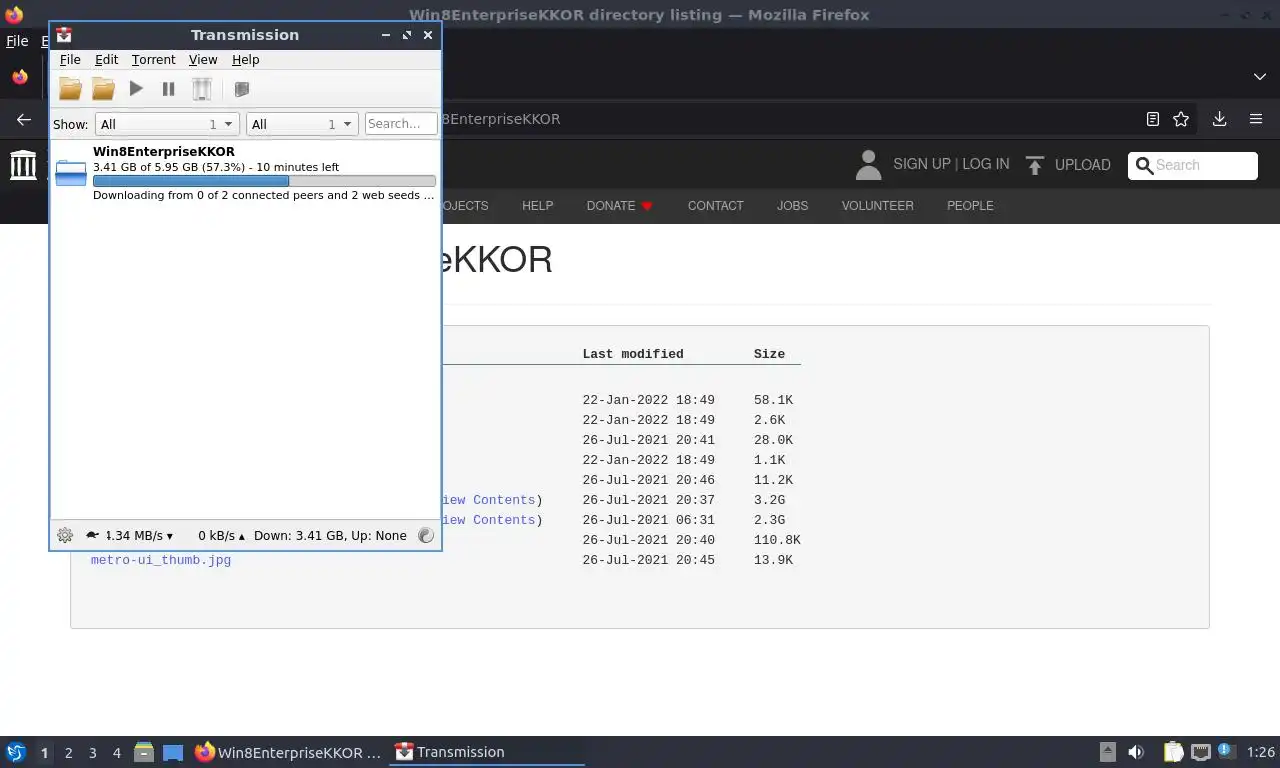Open the Lubuntu start menu icon
This screenshot has height=768, width=1280.
tap(15, 752)
